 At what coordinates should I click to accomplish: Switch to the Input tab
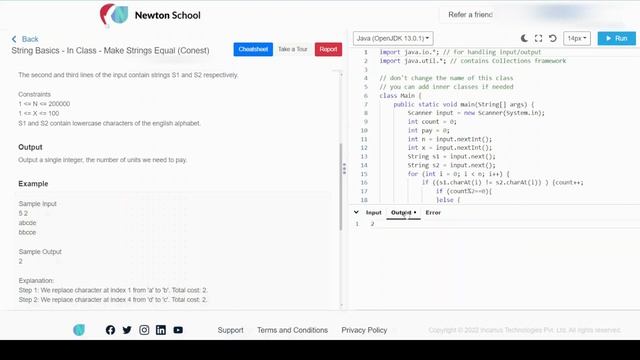pyautogui.click(x=373, y=213)
